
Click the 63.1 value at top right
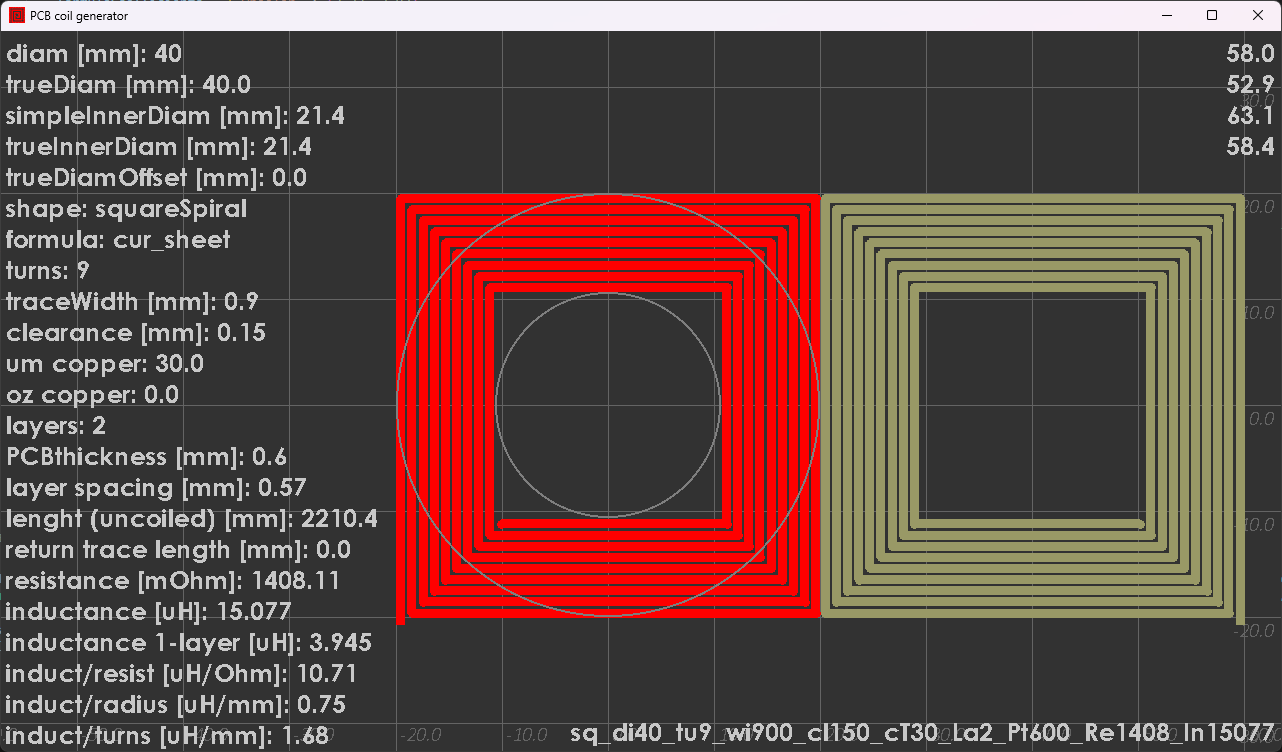tap(1251, 116)
